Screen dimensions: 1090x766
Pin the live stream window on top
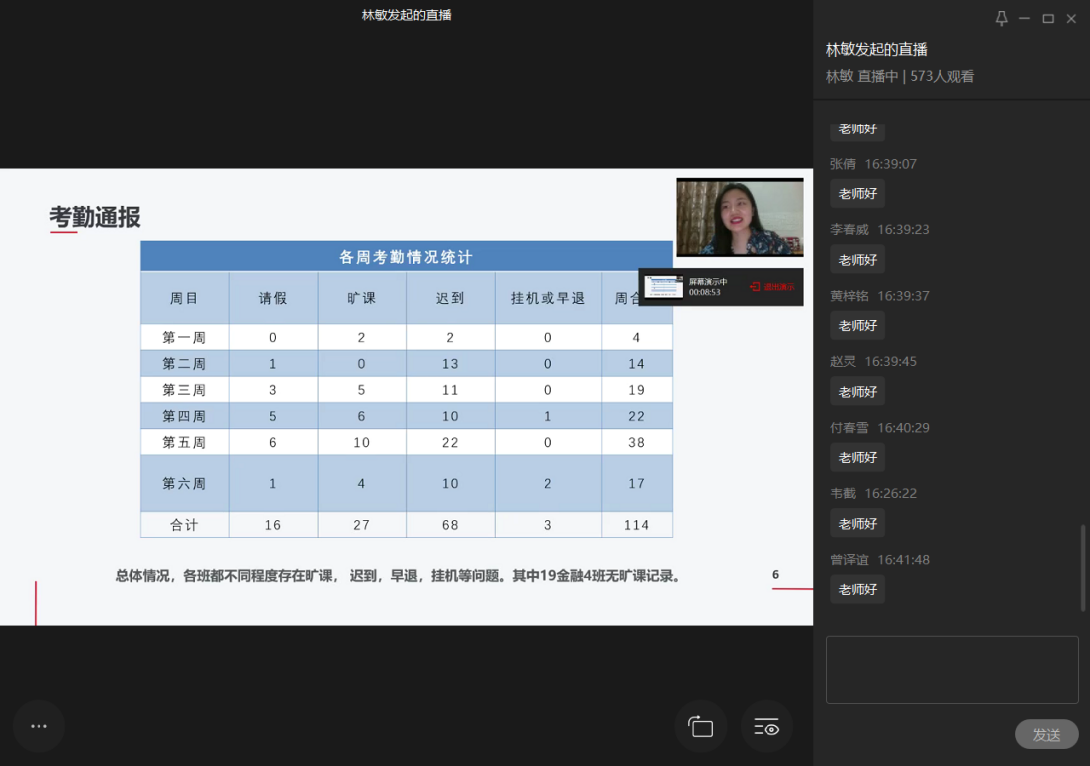pyautogui.click(x=1001, y=19)
